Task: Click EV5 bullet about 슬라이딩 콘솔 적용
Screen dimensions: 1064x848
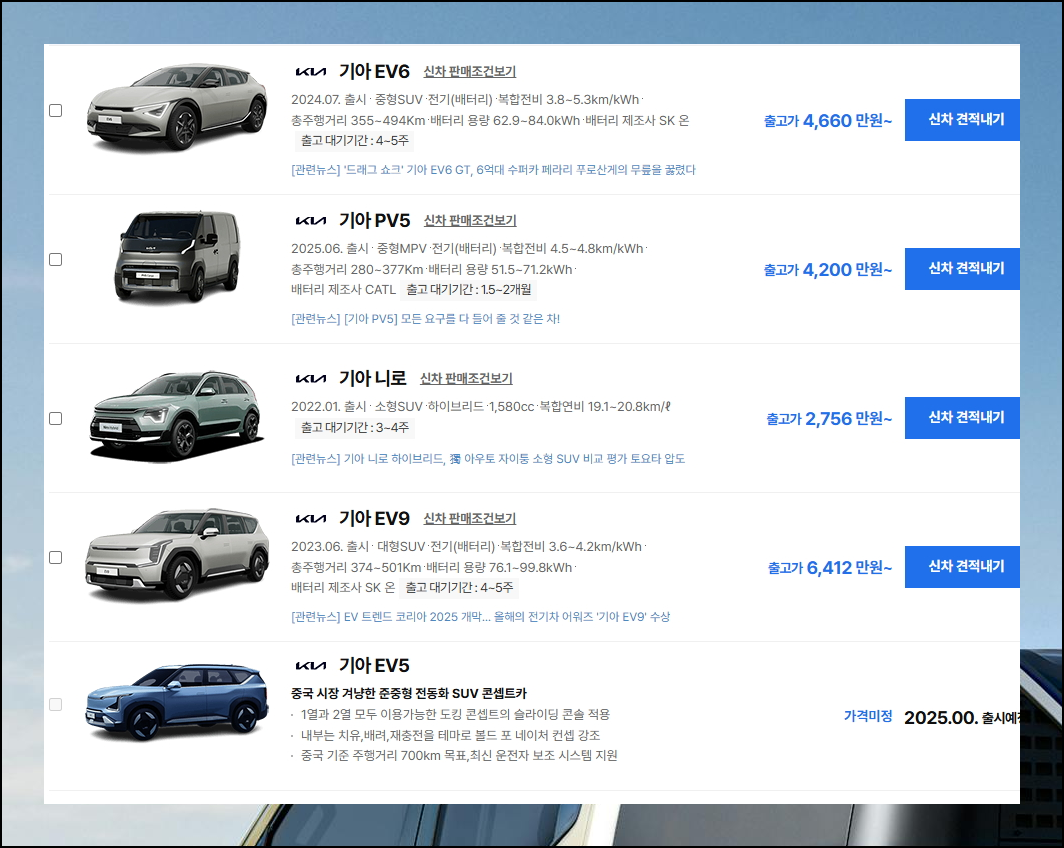Action: coord(455,714)
